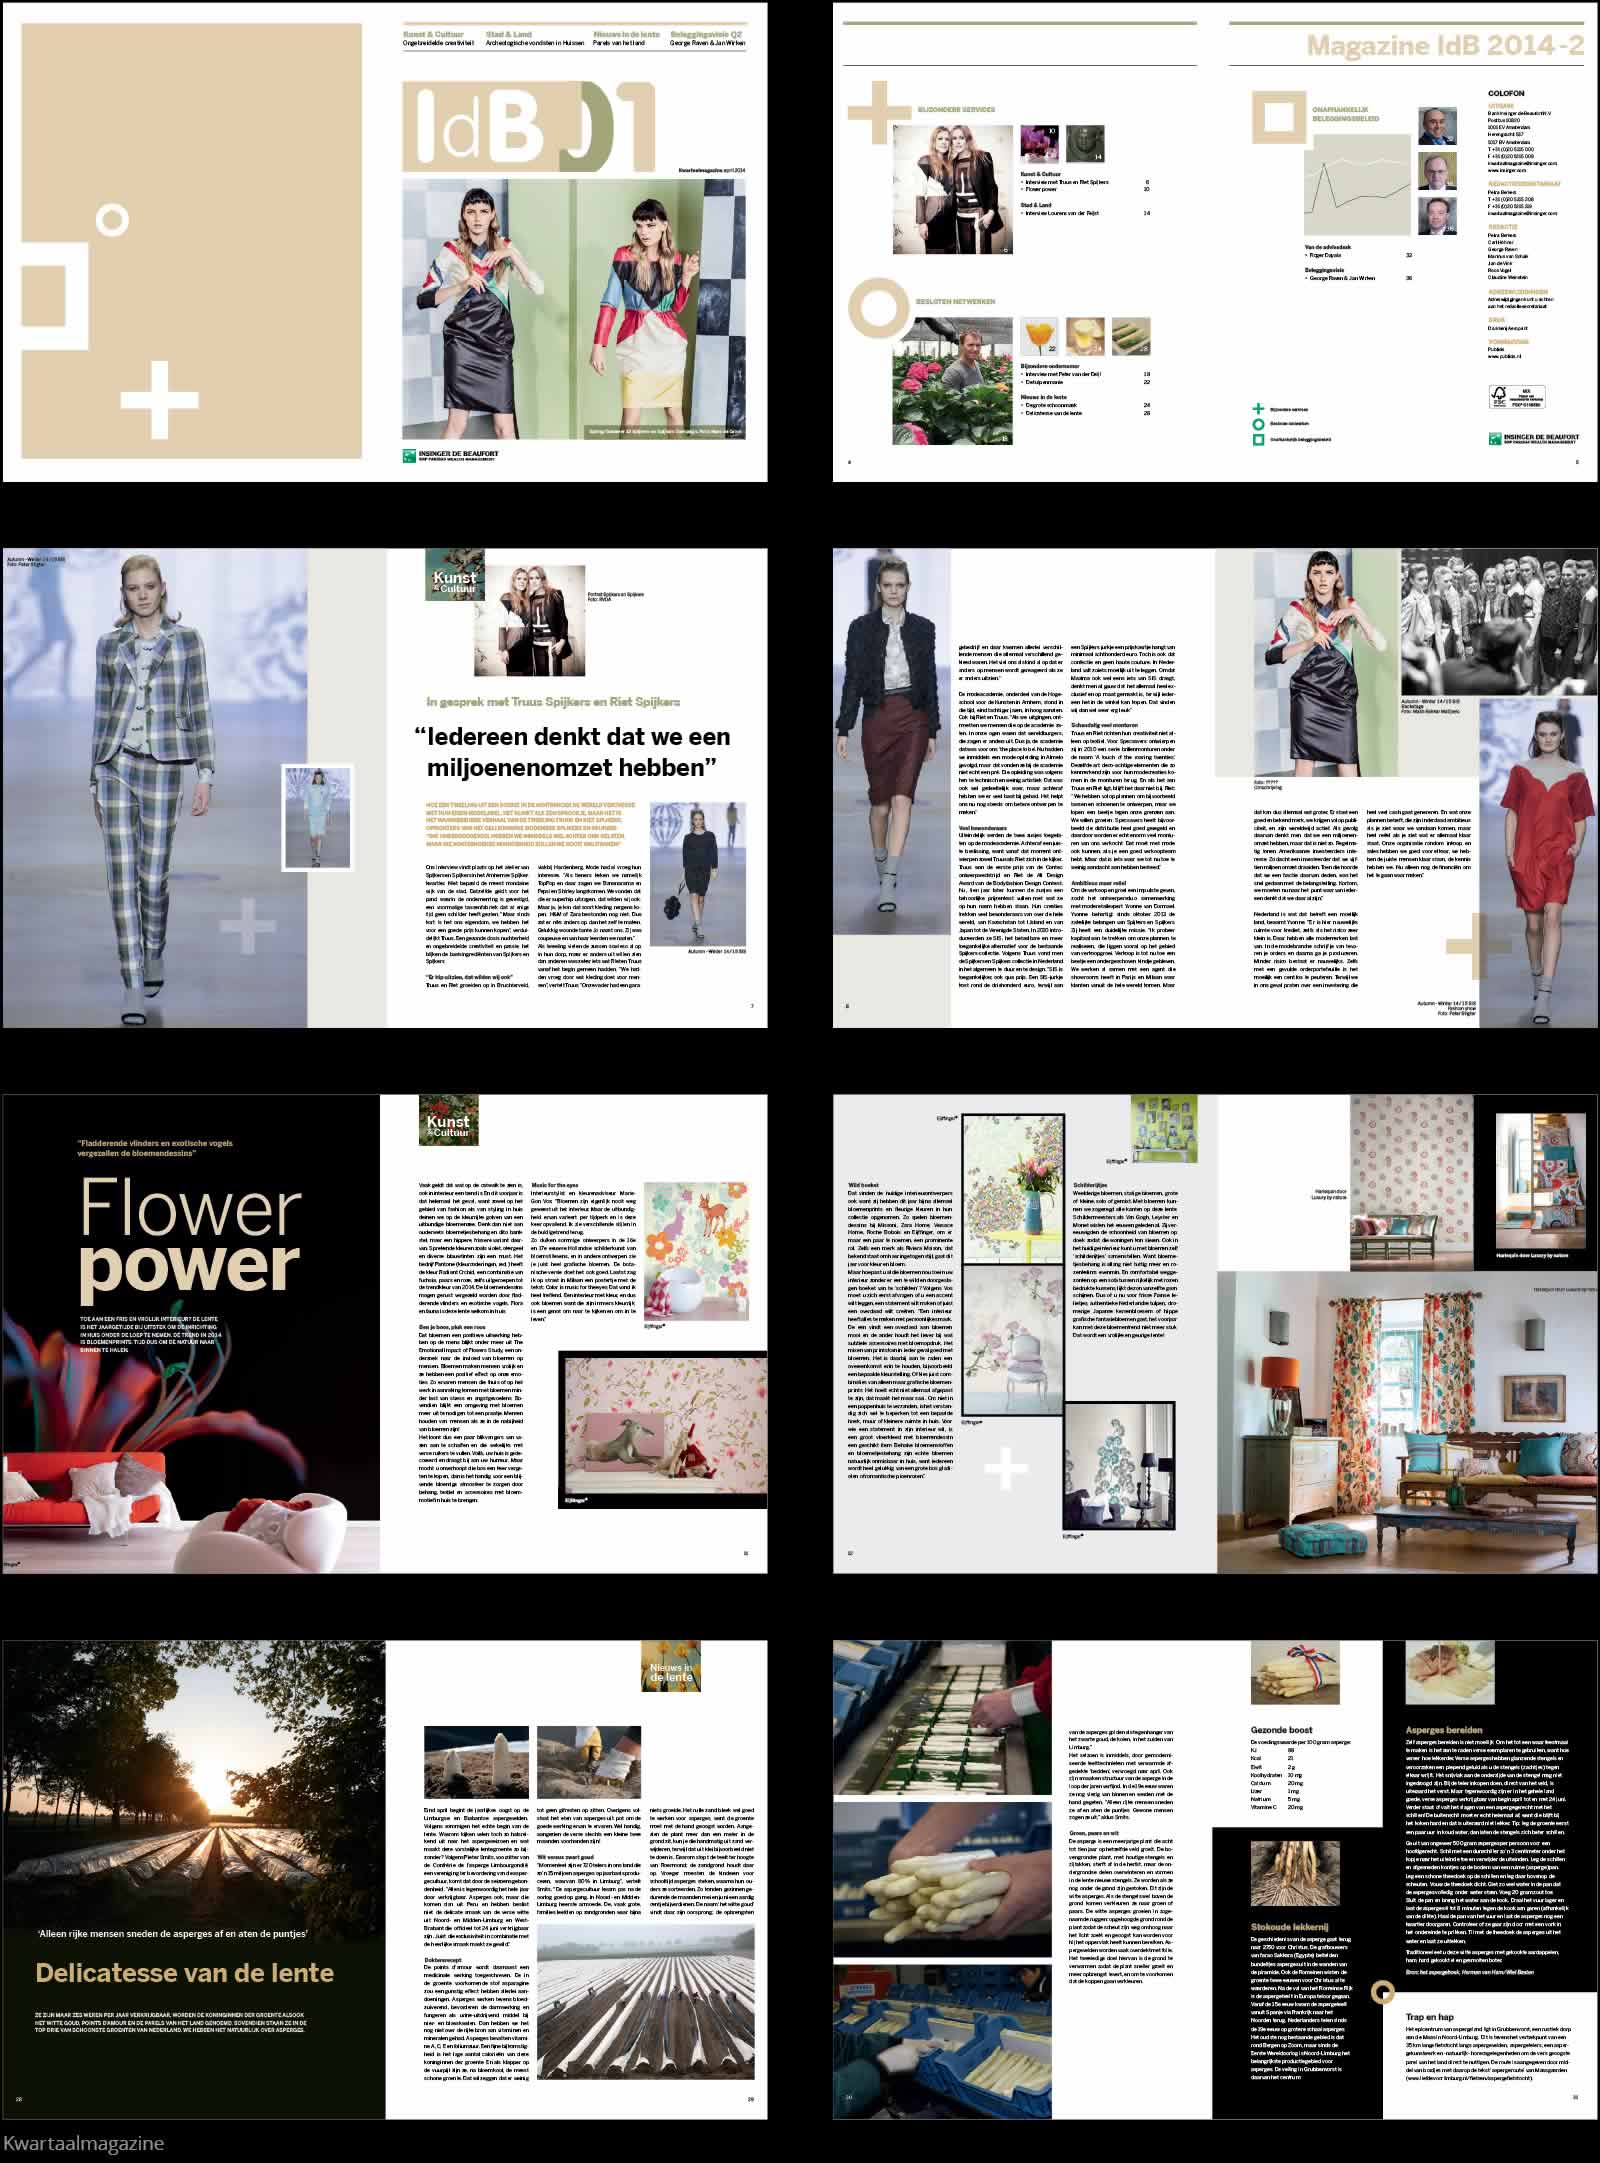Click the green circle icon in the contents legend

(x=1258, y=423)
